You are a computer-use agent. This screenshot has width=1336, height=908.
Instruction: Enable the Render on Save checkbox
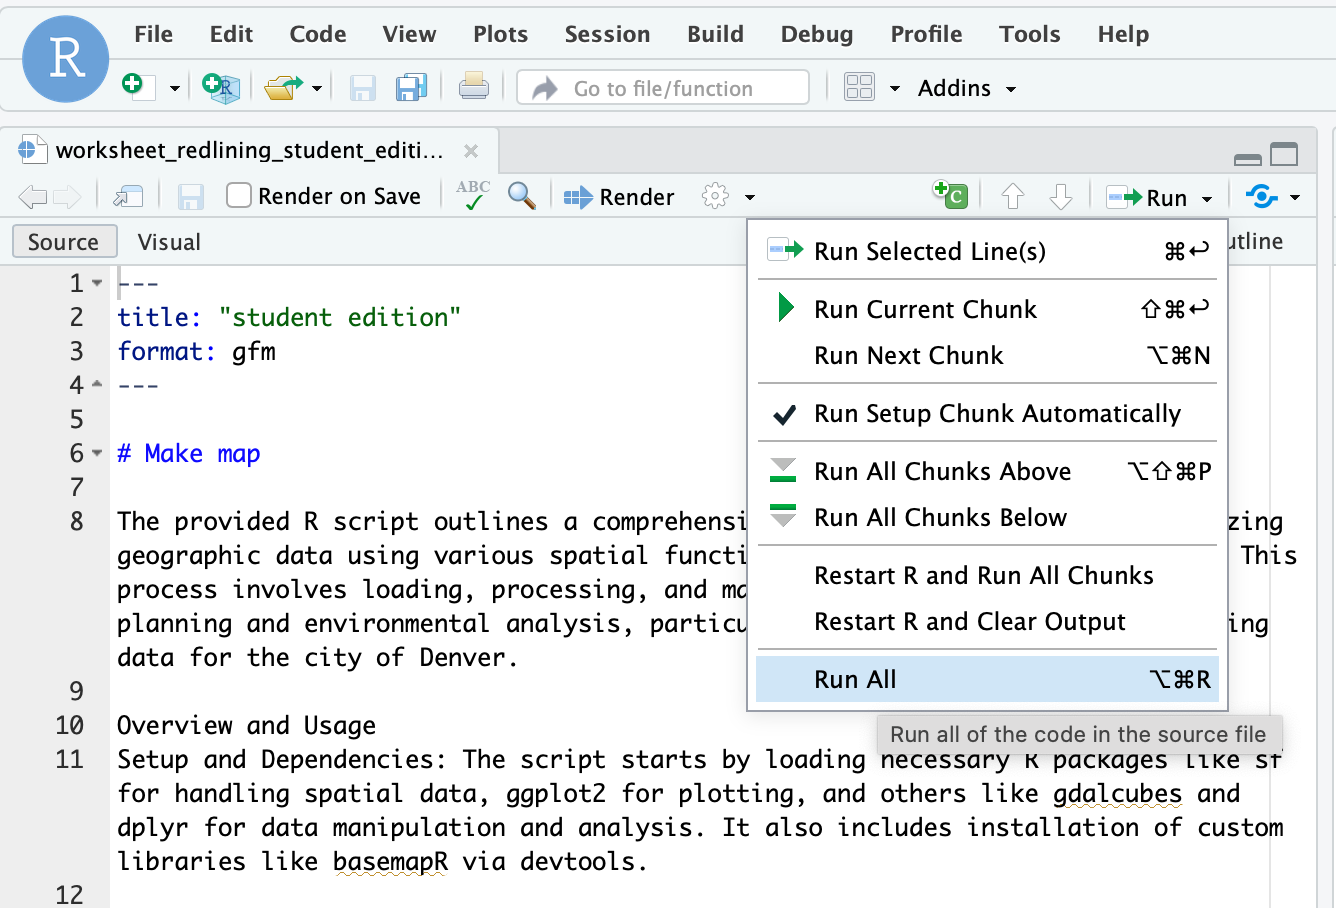click(239, 196)
